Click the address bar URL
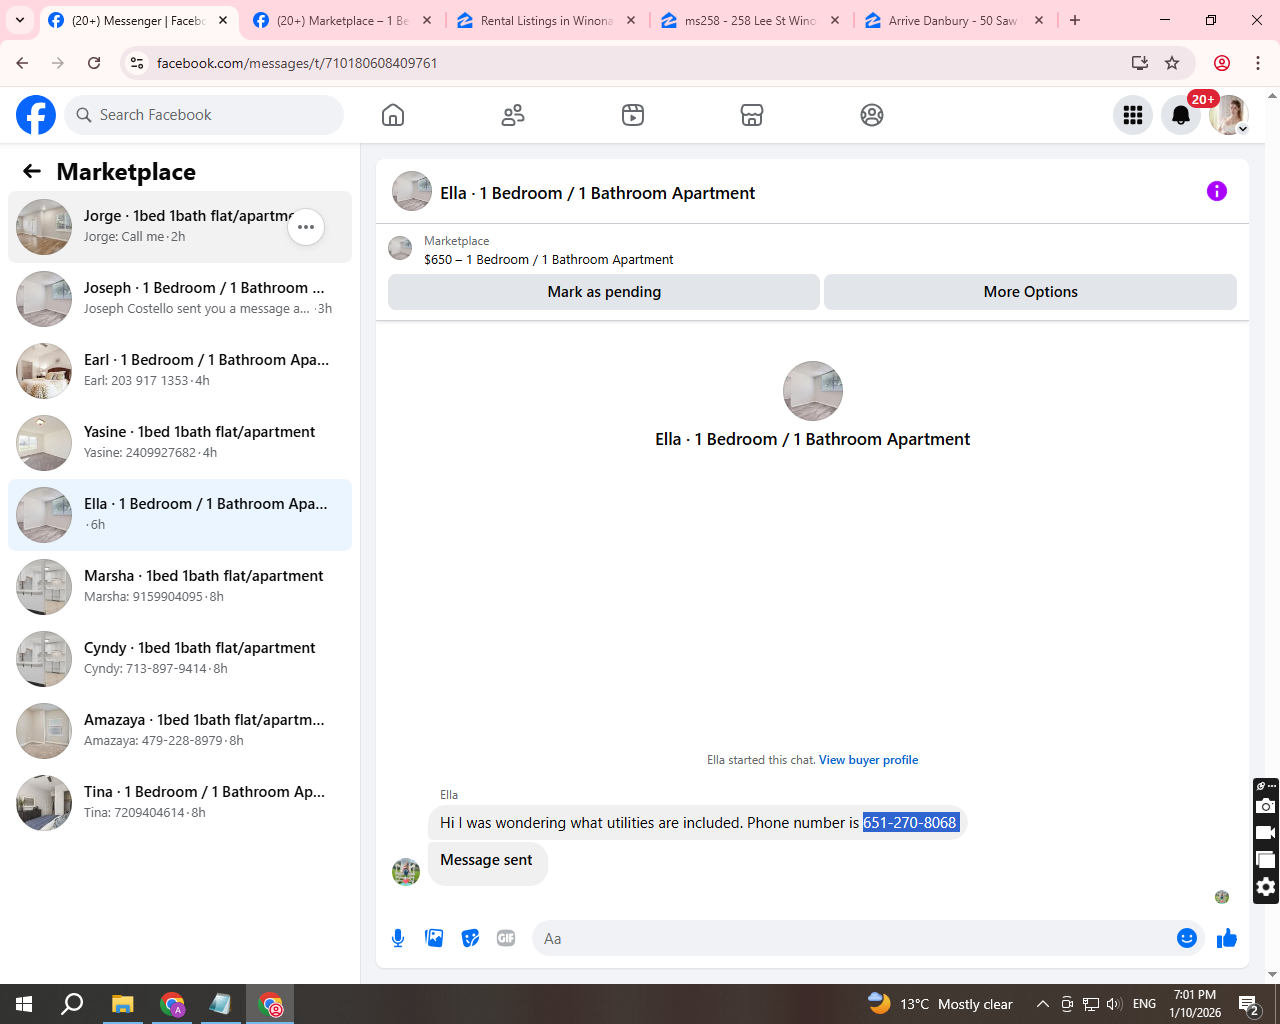The width and height of the screenshot is (1280, 1024). (297, 63)
